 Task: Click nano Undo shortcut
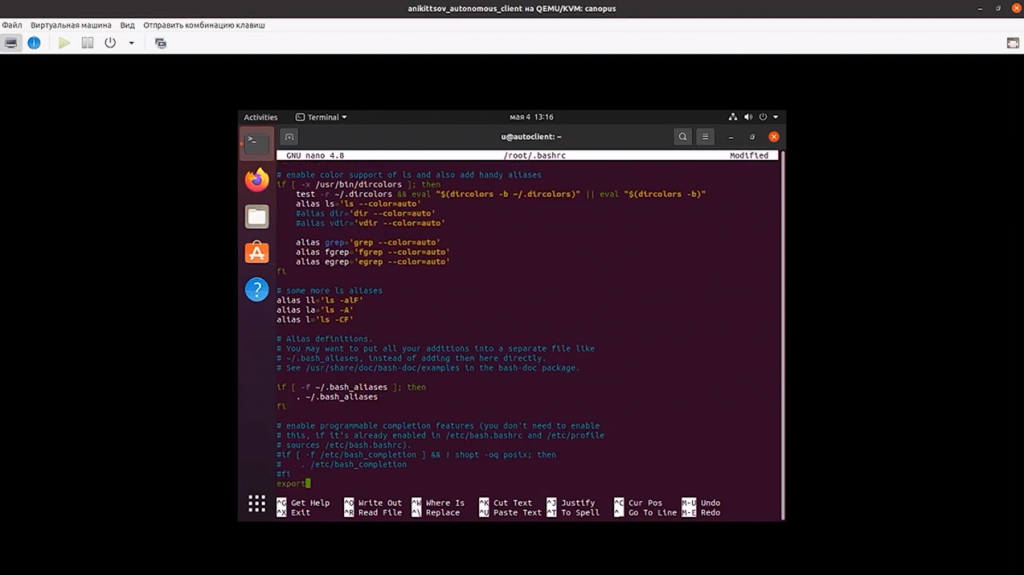(x=701, y=503)
